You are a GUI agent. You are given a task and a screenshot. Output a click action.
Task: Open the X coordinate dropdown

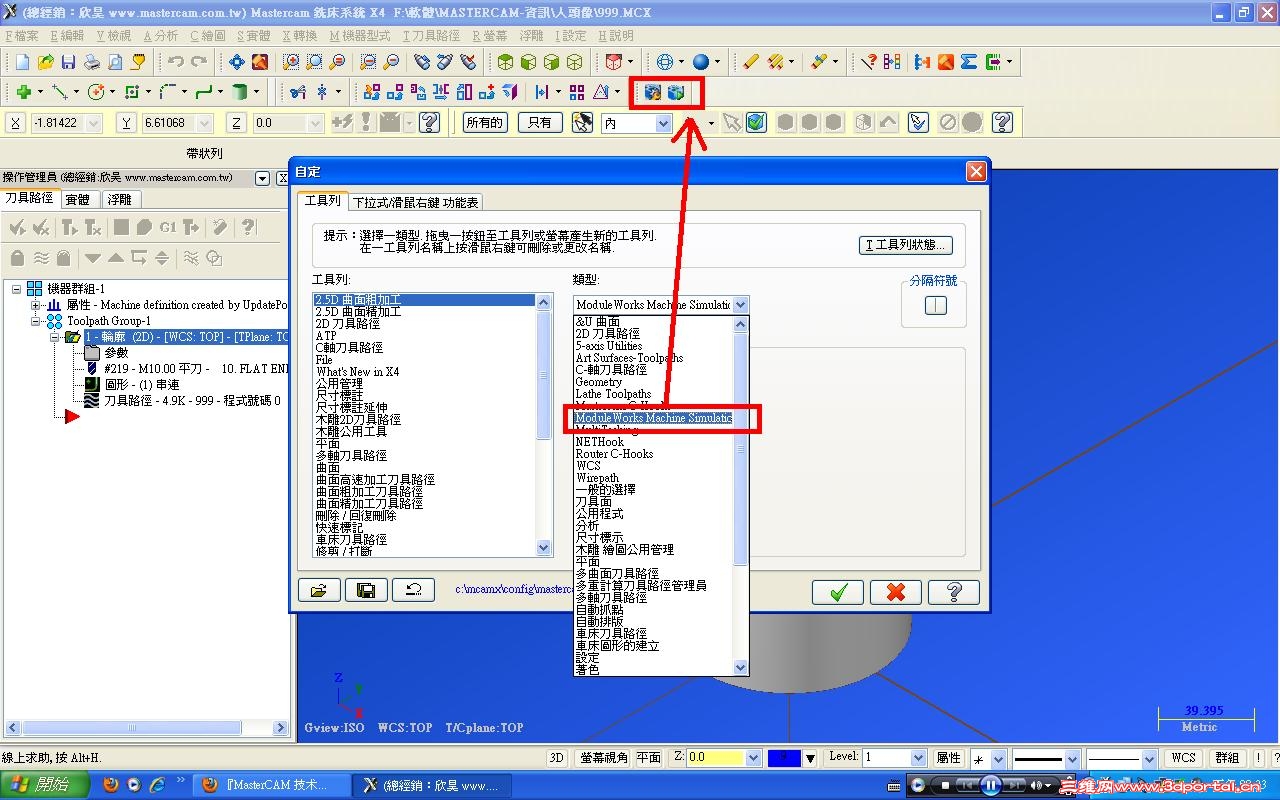94,123
